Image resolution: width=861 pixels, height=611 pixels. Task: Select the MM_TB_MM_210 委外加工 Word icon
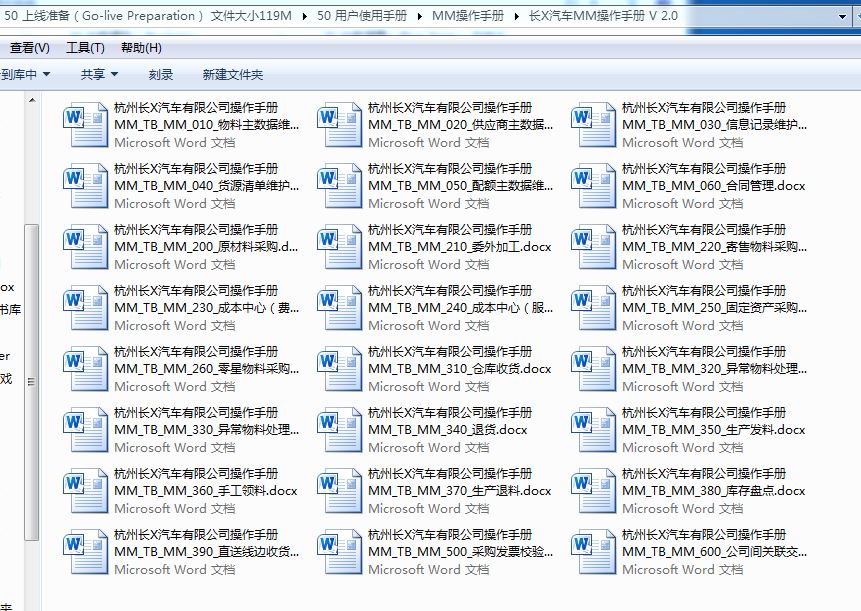[x=339, y=246]
